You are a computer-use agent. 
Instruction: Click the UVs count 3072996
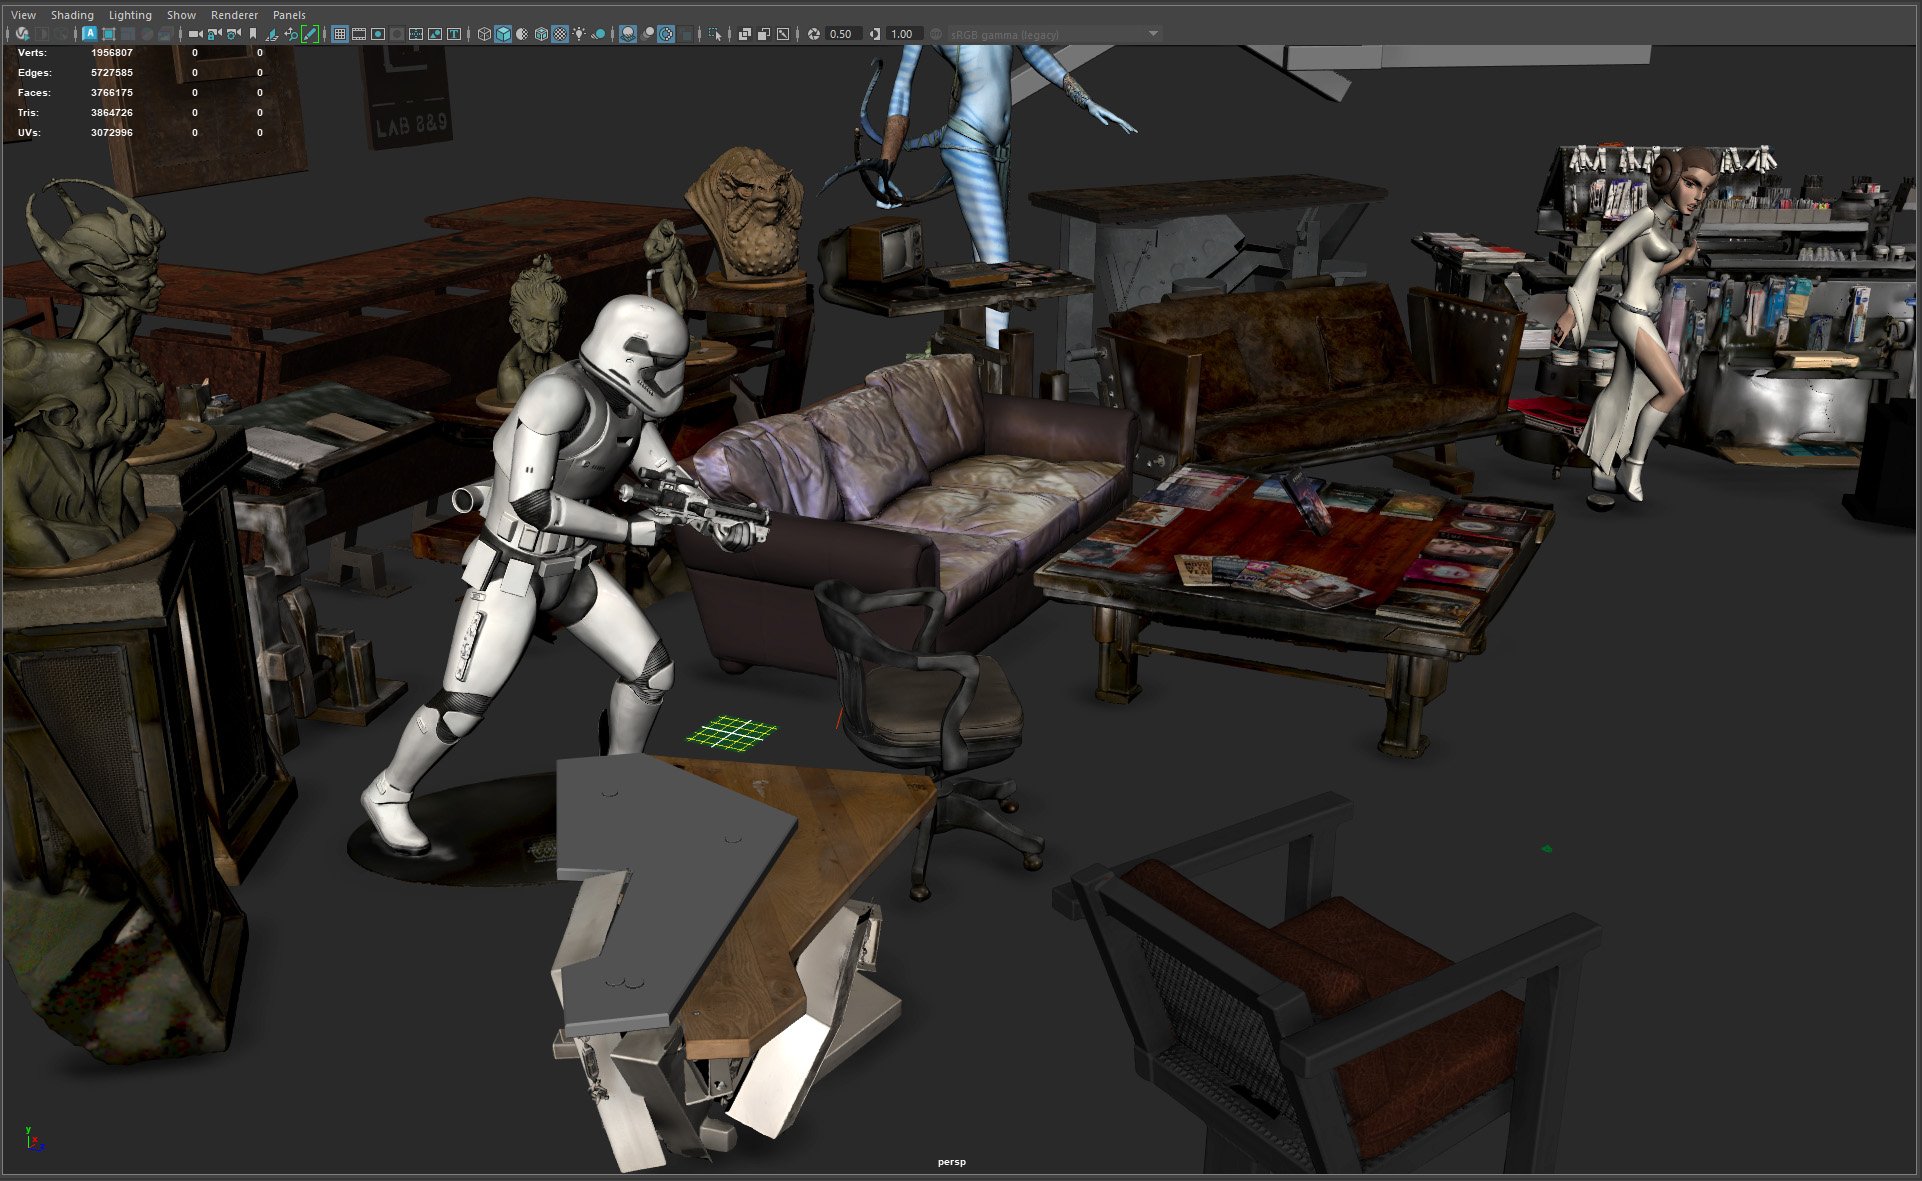[x=112, y=132]
